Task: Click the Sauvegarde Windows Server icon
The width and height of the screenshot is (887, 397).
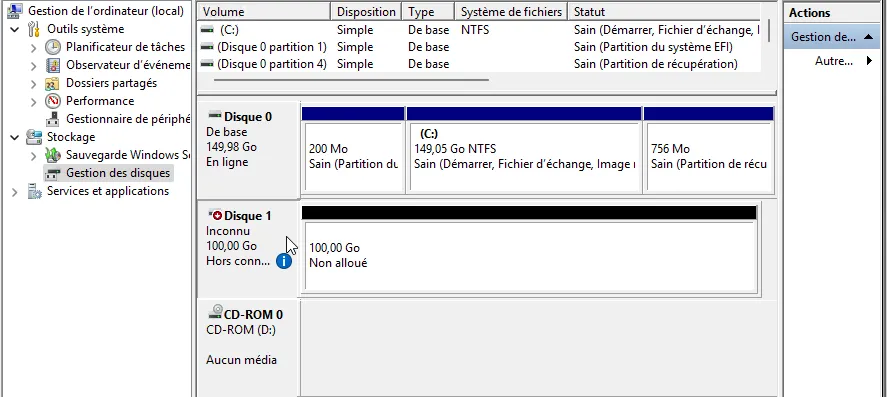Action: tap(53, 155)
